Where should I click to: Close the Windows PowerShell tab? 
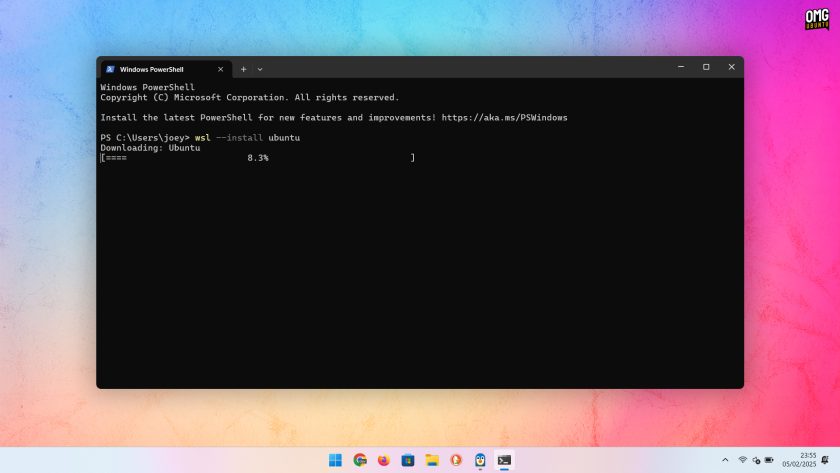coord(220,69)
